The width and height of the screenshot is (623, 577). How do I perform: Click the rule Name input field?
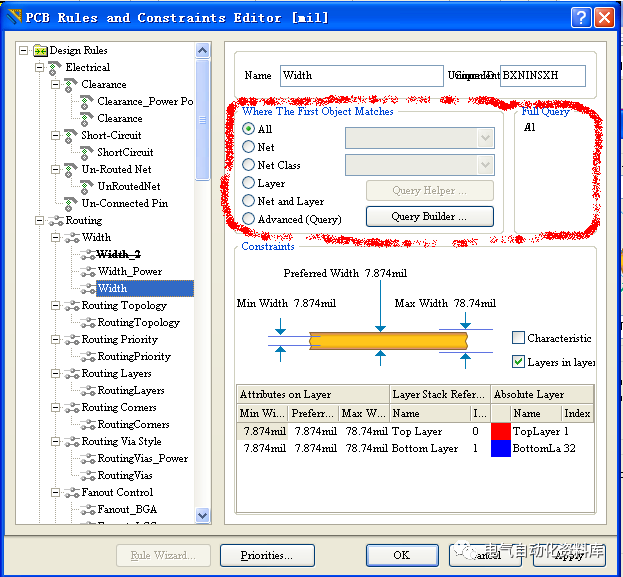362,76
